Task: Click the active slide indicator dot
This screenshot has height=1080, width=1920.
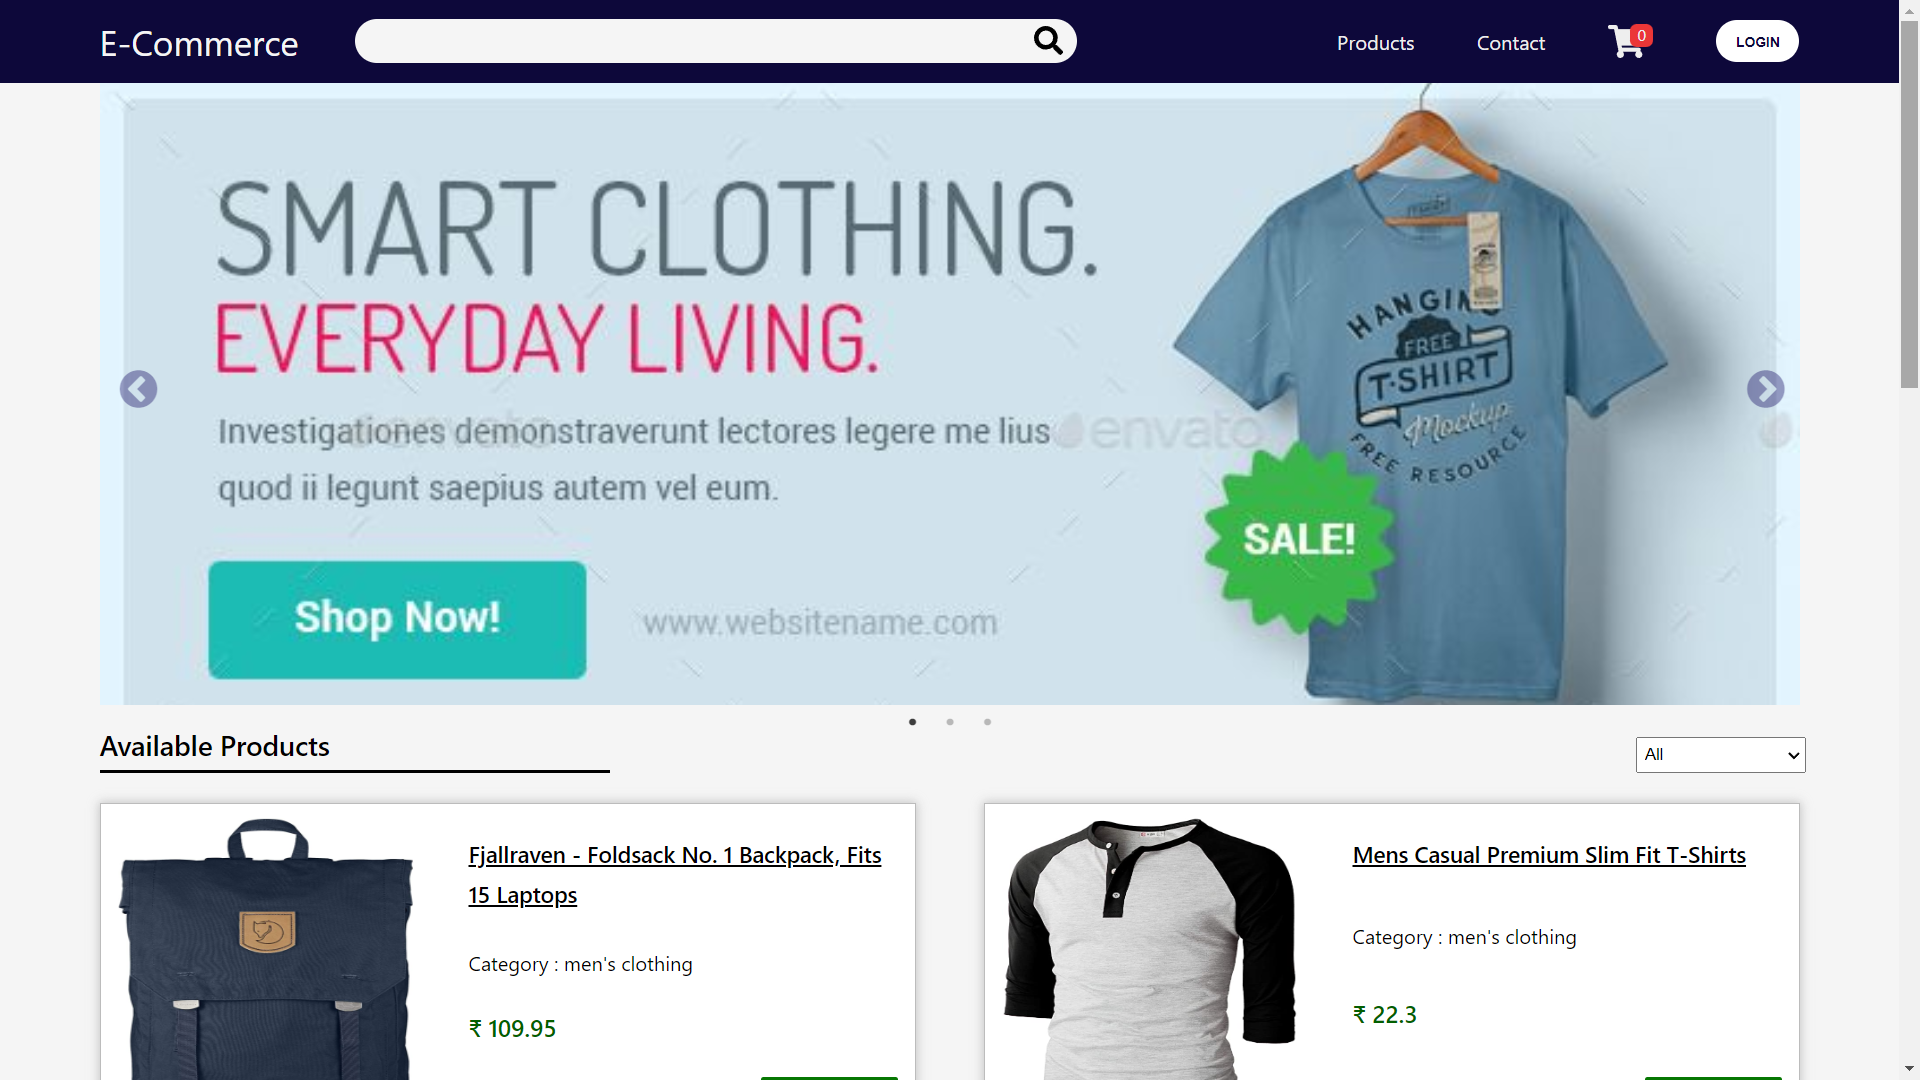Action: tap(913, 721)
